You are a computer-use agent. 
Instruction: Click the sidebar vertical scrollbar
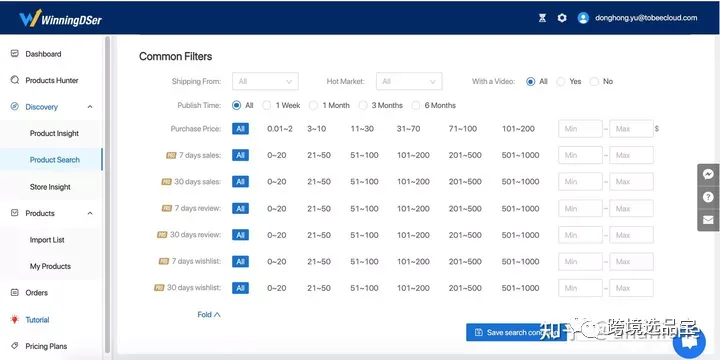point(107,193)
